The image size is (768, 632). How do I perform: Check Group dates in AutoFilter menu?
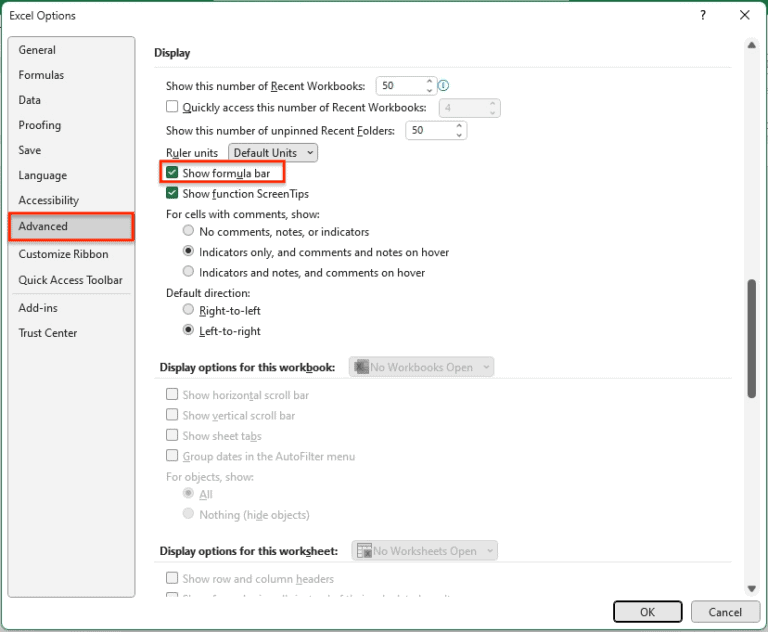coord(172,456)
